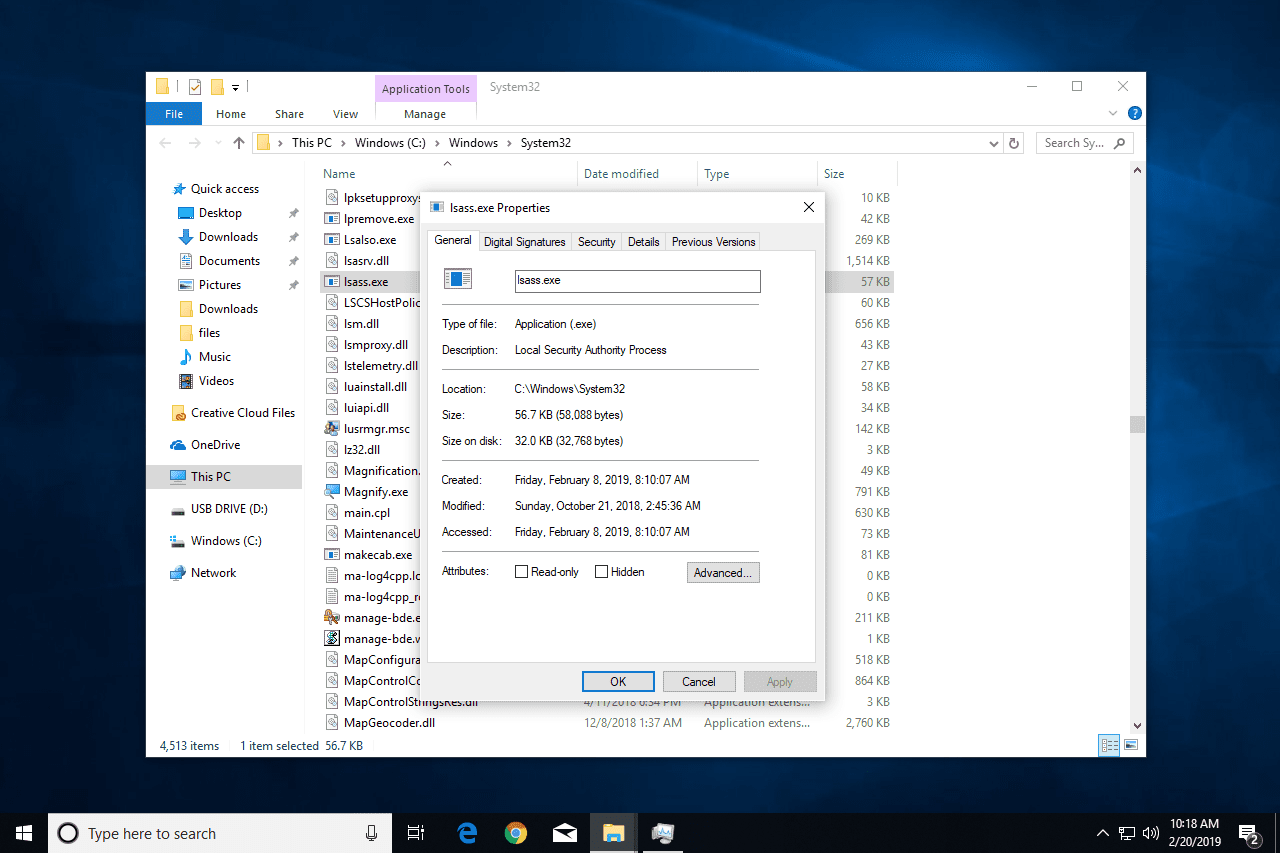The width and height of the screenshot is (1280, 853).
Task: Click the Refresh icon in address bar
Action: [1015, 143]
